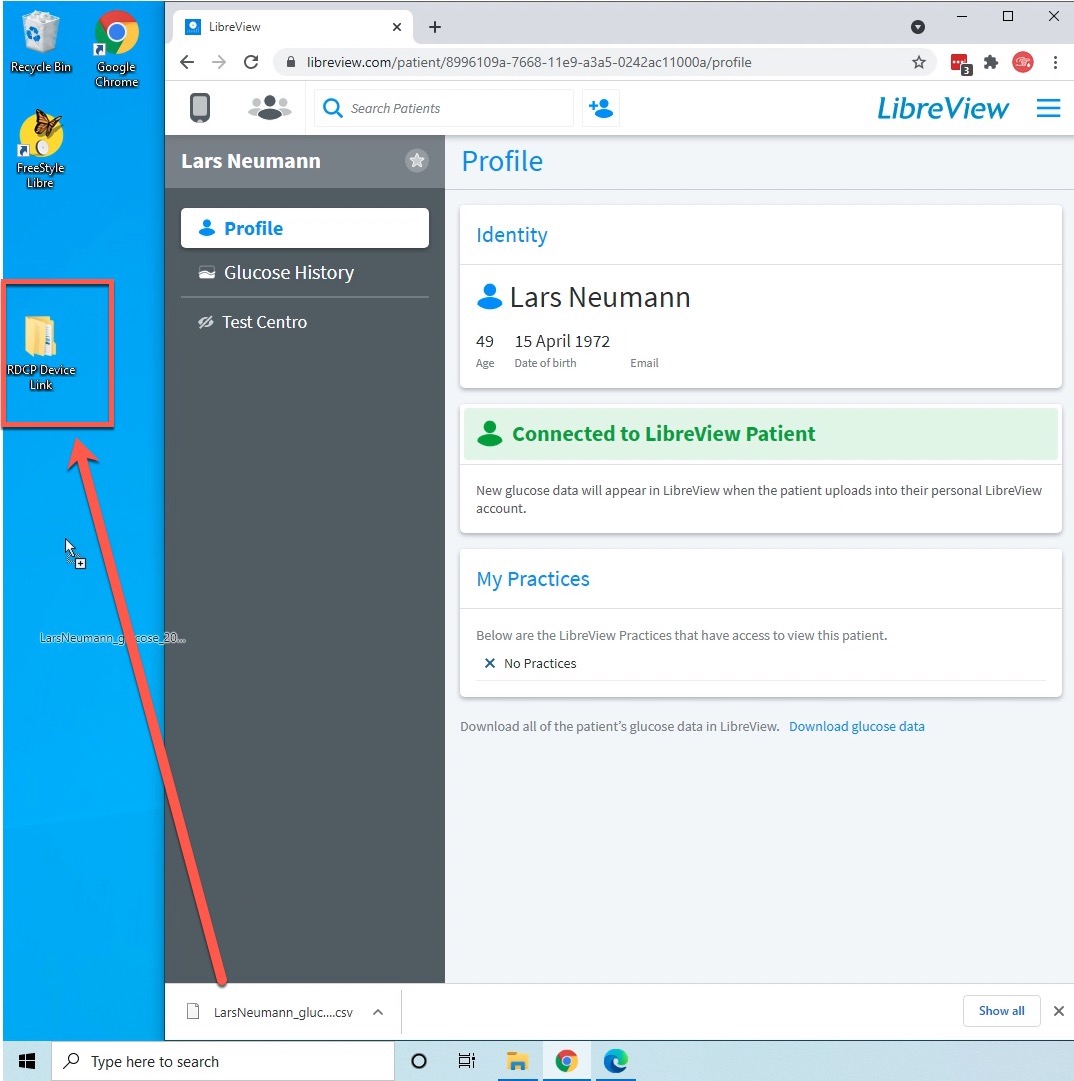
Task: Select the LibreView browser tab
Action: click(x=293, y=27)
